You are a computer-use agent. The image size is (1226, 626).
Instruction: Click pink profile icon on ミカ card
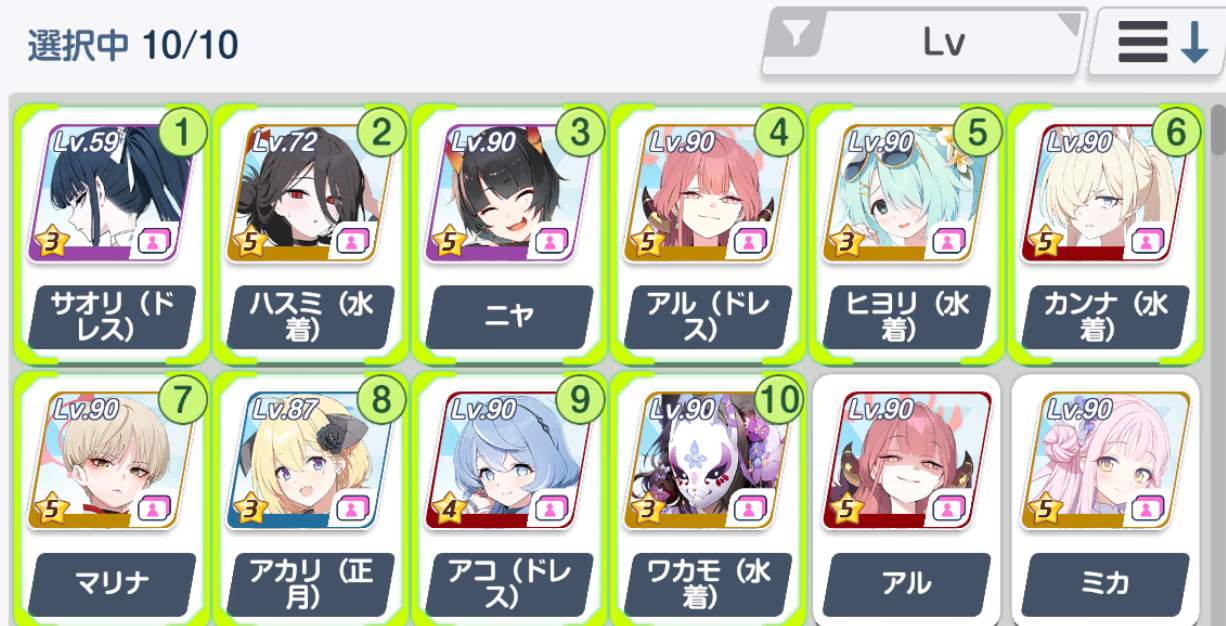(1148, 508)
